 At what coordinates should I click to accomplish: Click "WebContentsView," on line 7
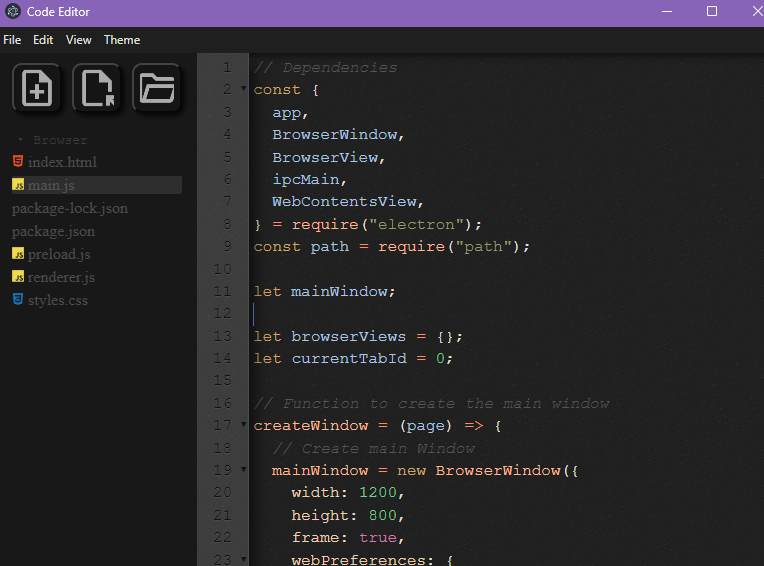click(x=348, y=202)
